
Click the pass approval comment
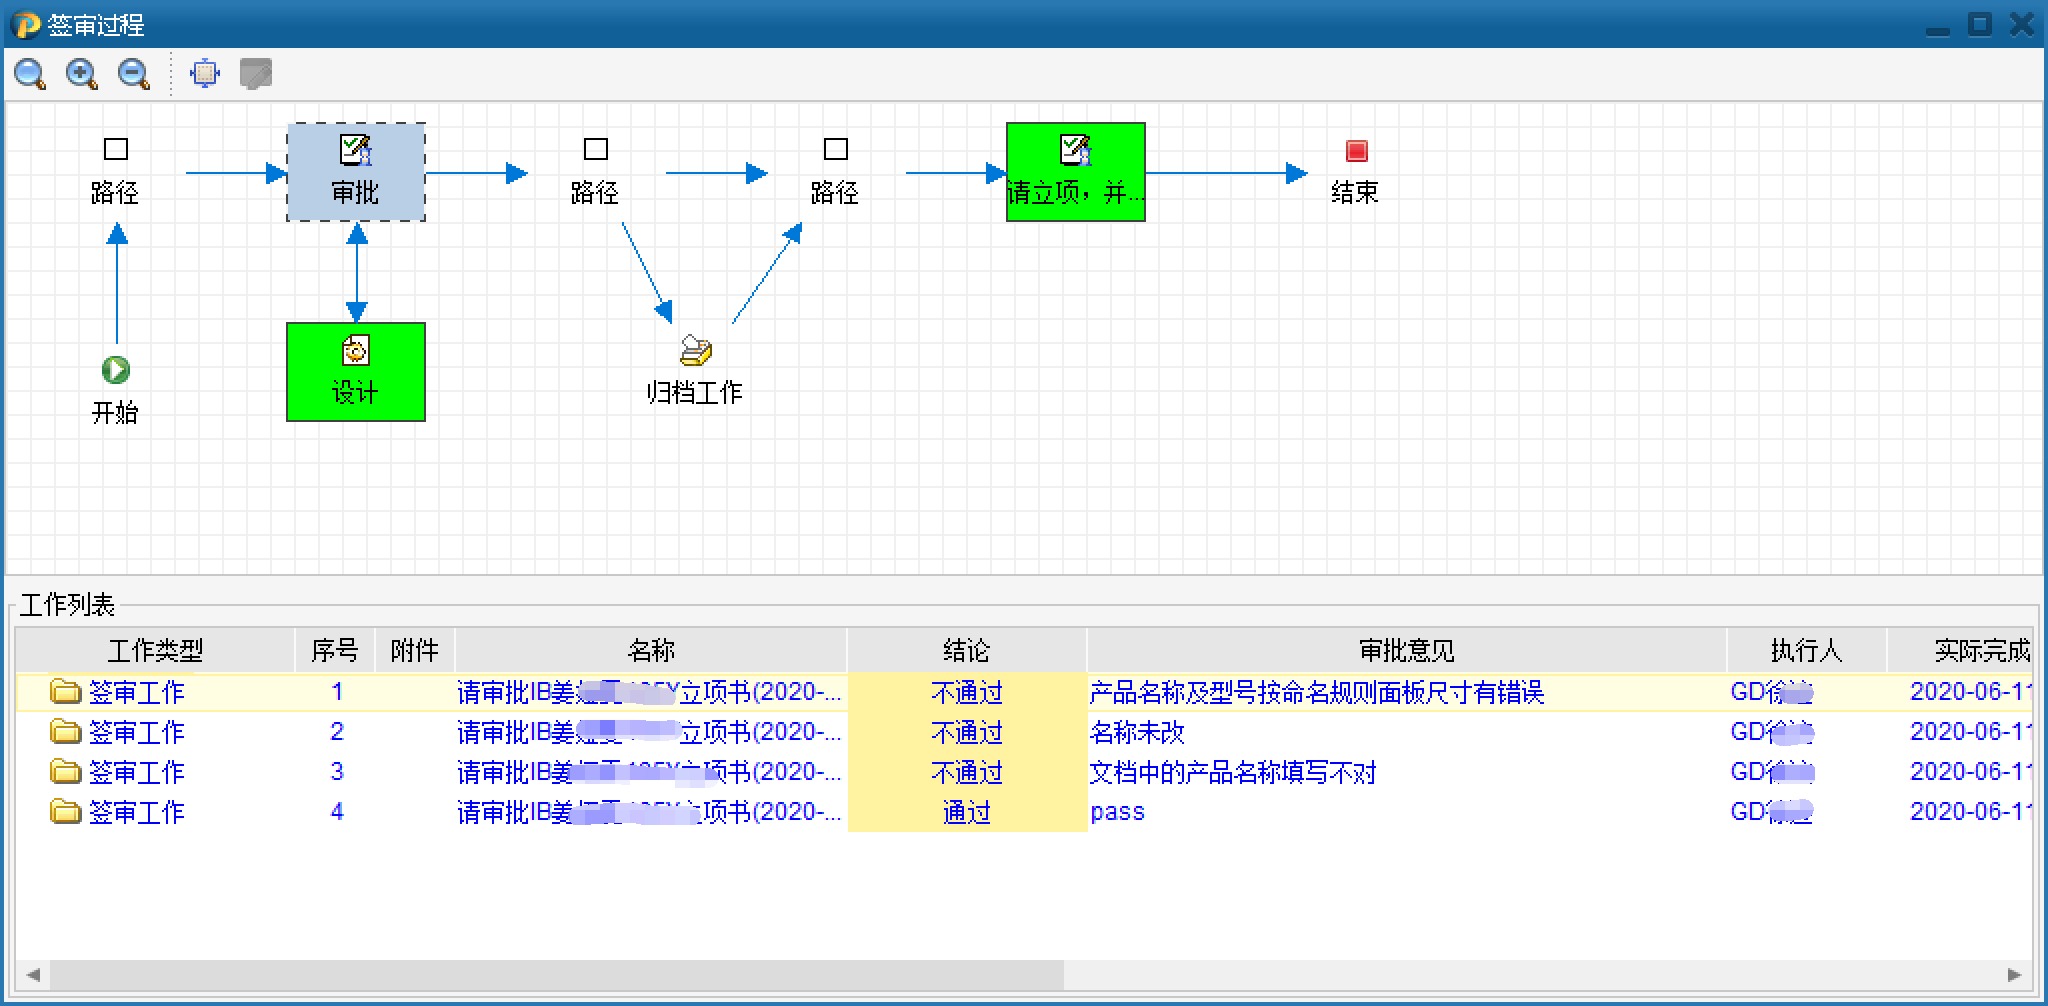(x=1117, y=812)
